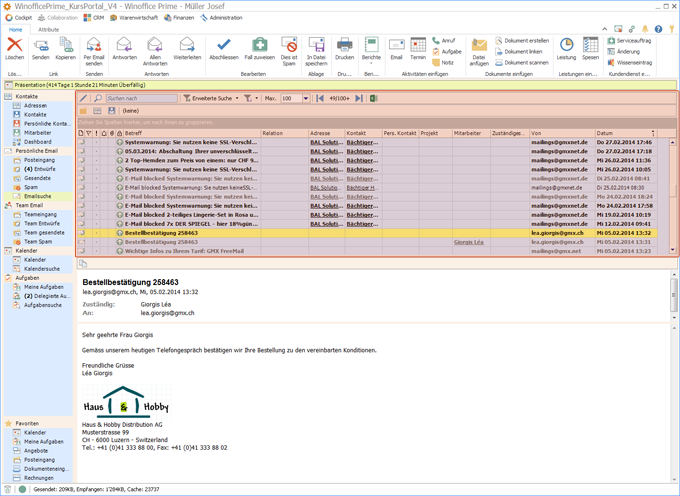Open Posteingang under Persönliche Email
The width and height of the screenshot is (680, 496).
coord(39,160)
